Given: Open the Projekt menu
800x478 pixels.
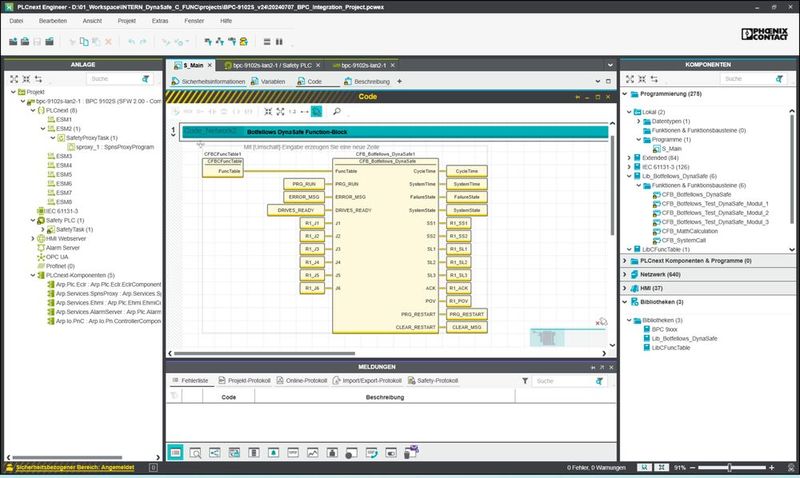Looking at the screenshot, I should pos(126,20).
